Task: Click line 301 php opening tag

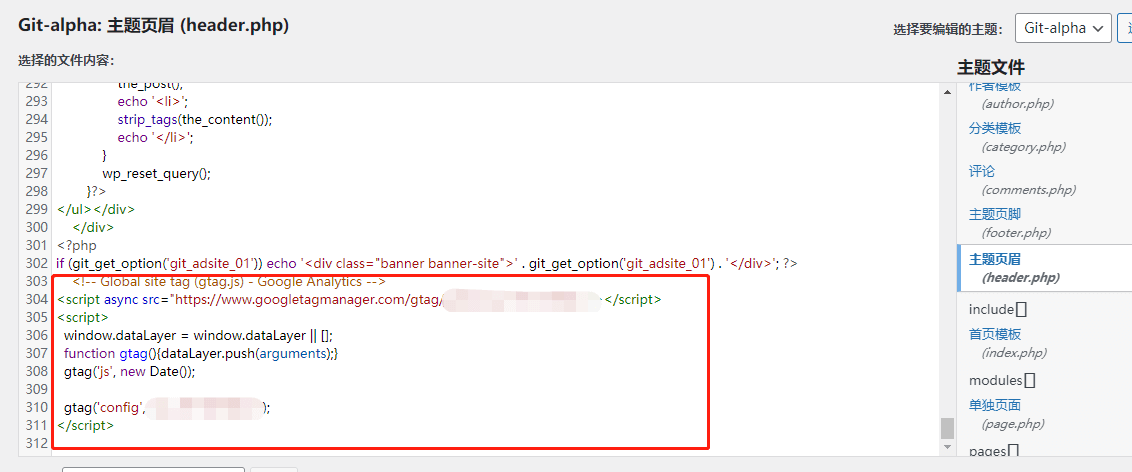Action: [x=76, y=245]
